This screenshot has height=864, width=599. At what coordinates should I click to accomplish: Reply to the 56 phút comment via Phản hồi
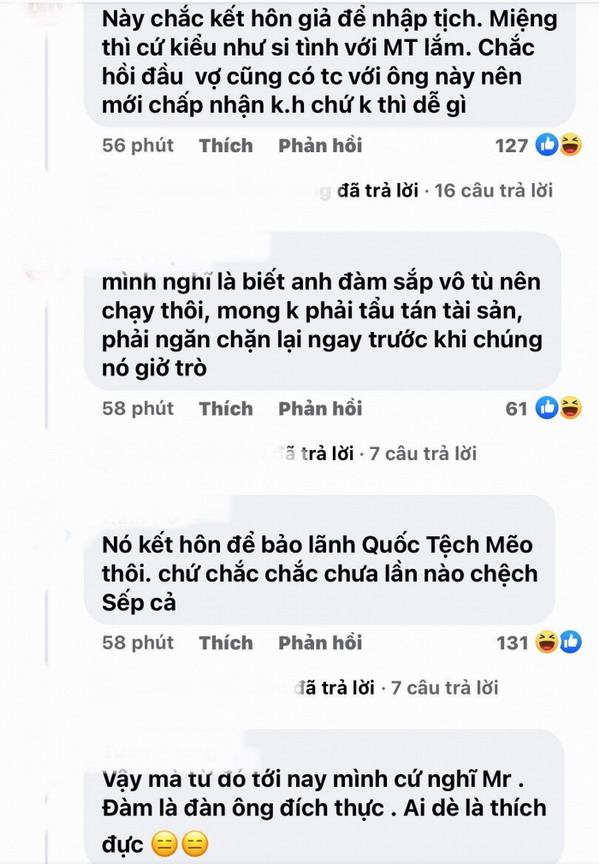[x=320, y=145]
